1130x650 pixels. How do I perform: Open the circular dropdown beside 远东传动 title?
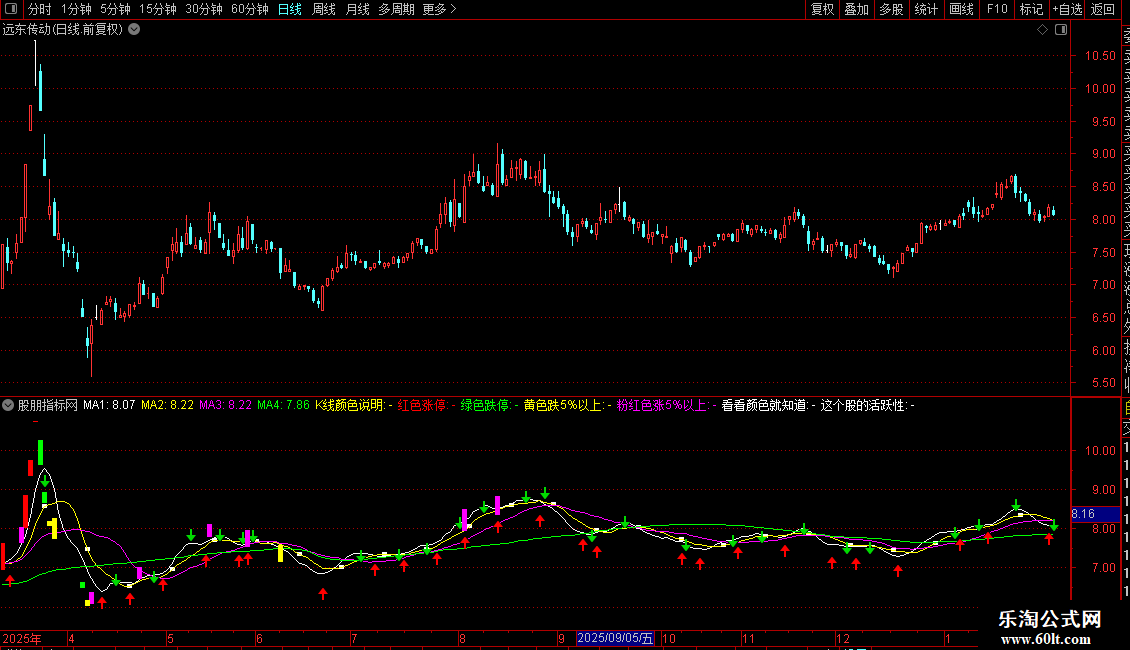pyautogui.click(x=134, y=30)
